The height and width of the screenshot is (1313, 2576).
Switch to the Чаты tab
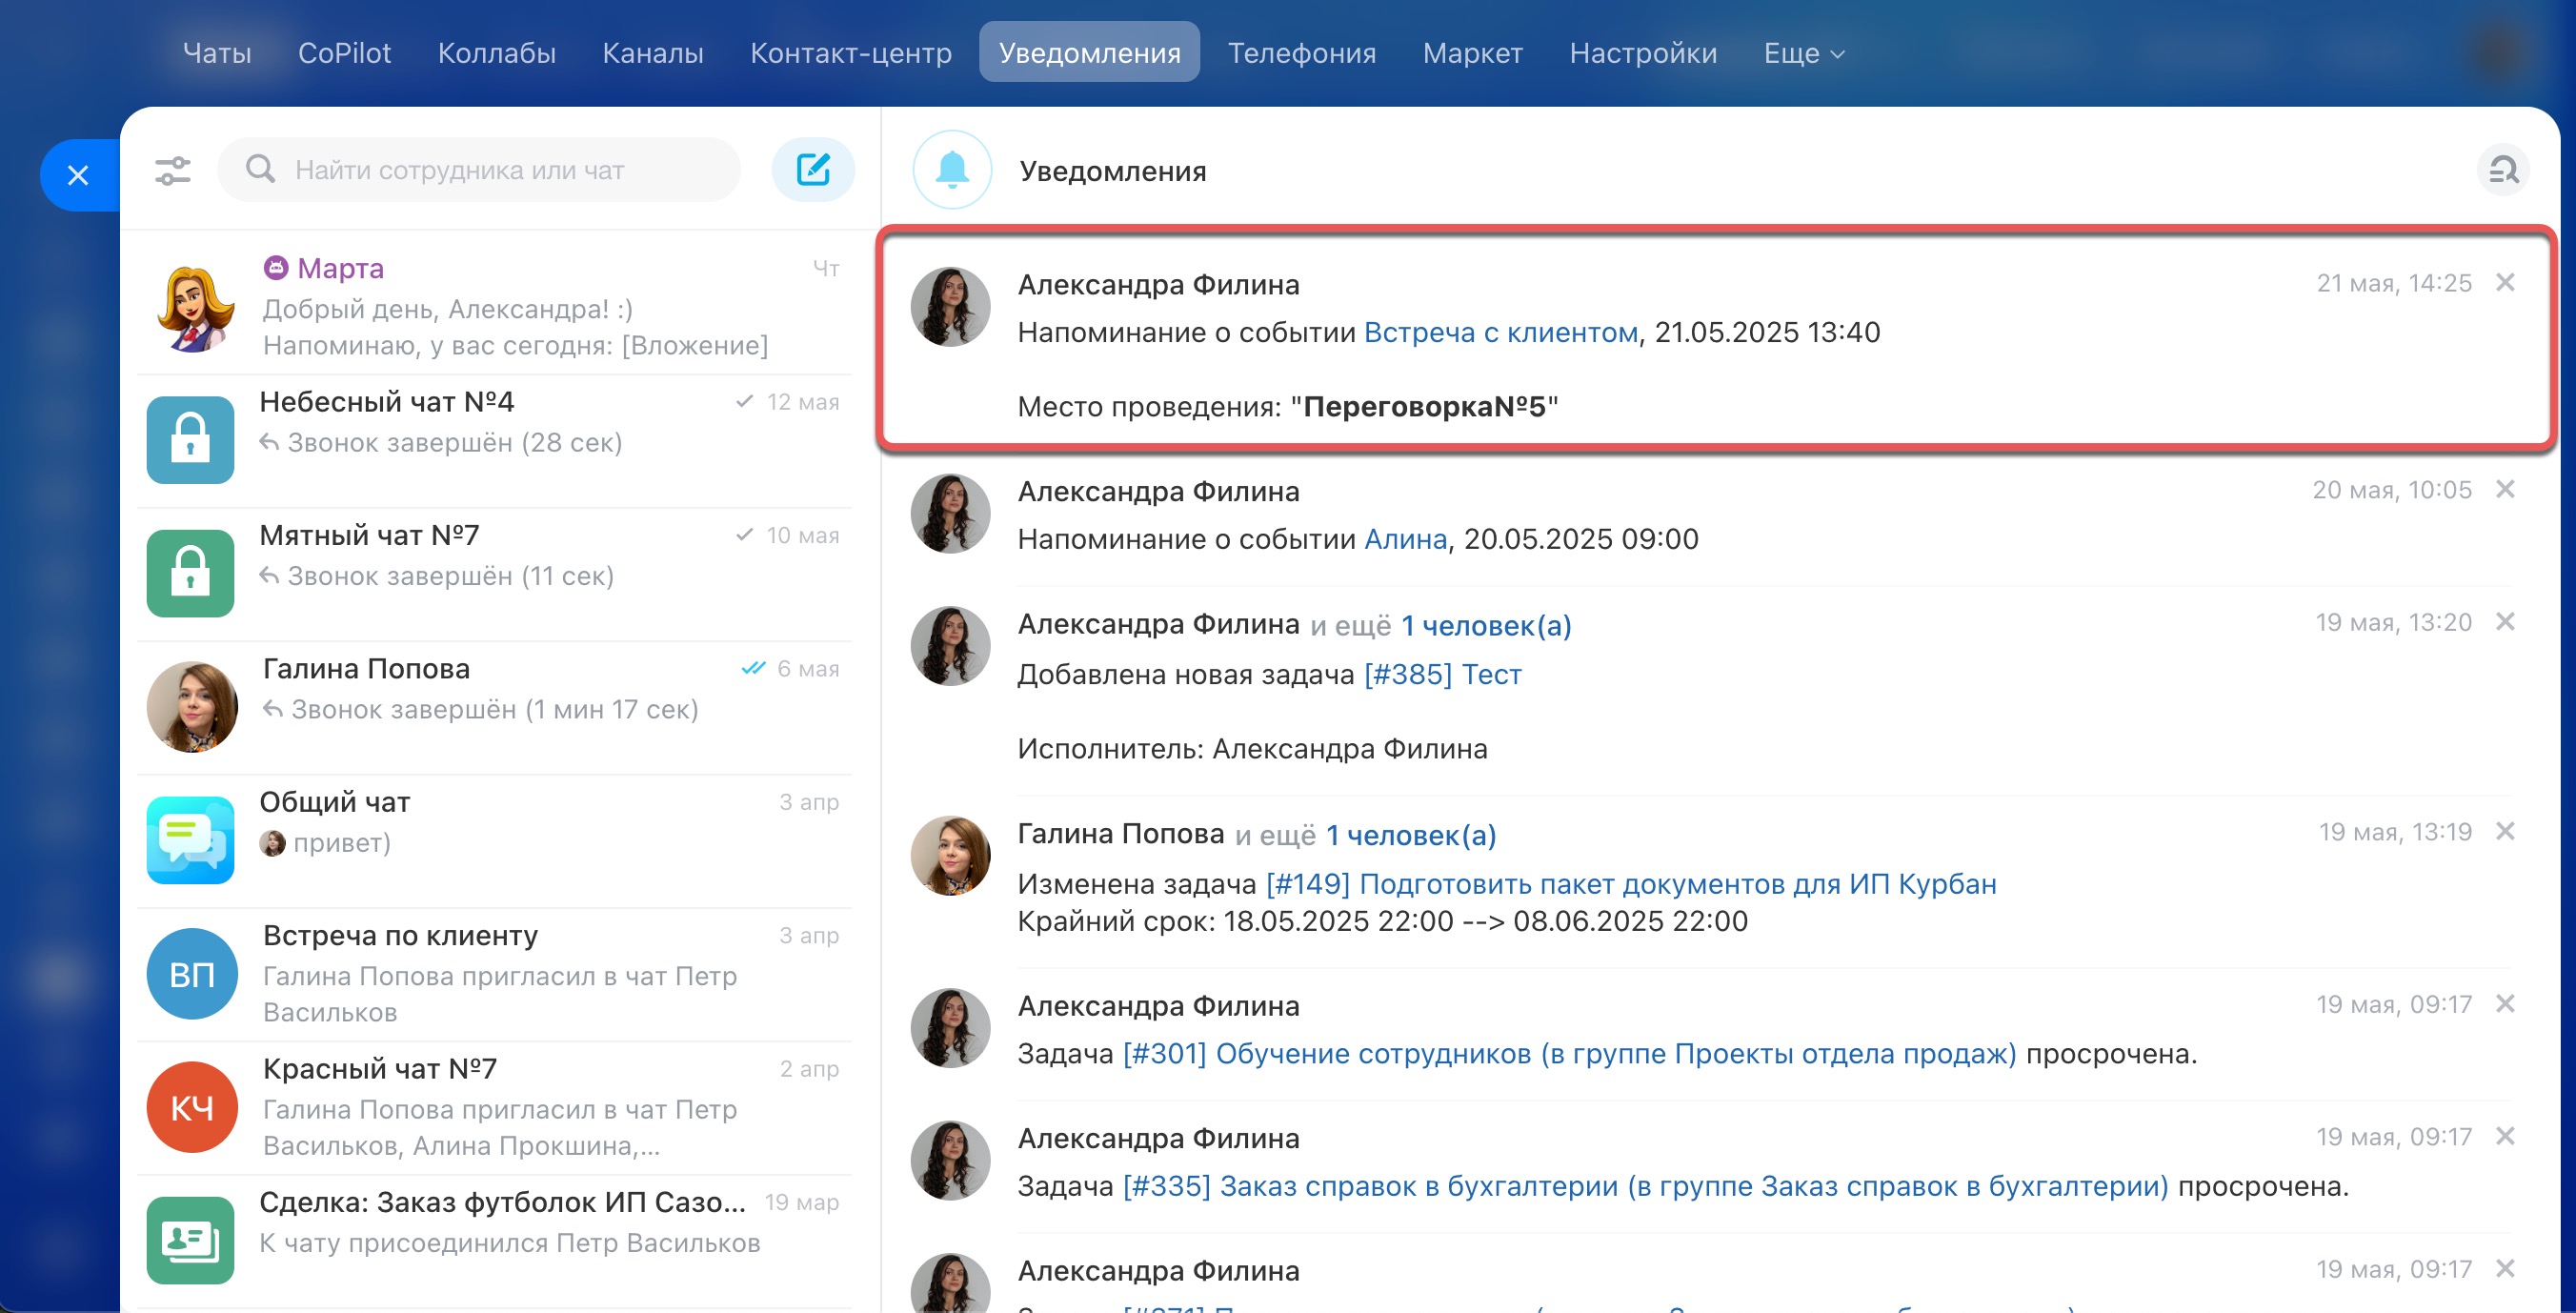point(217,53)
